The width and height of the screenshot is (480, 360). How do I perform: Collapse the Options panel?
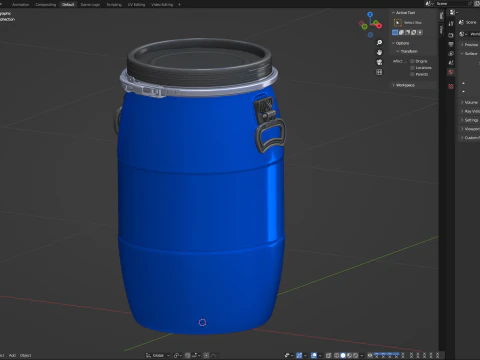(x=393, y=43)
